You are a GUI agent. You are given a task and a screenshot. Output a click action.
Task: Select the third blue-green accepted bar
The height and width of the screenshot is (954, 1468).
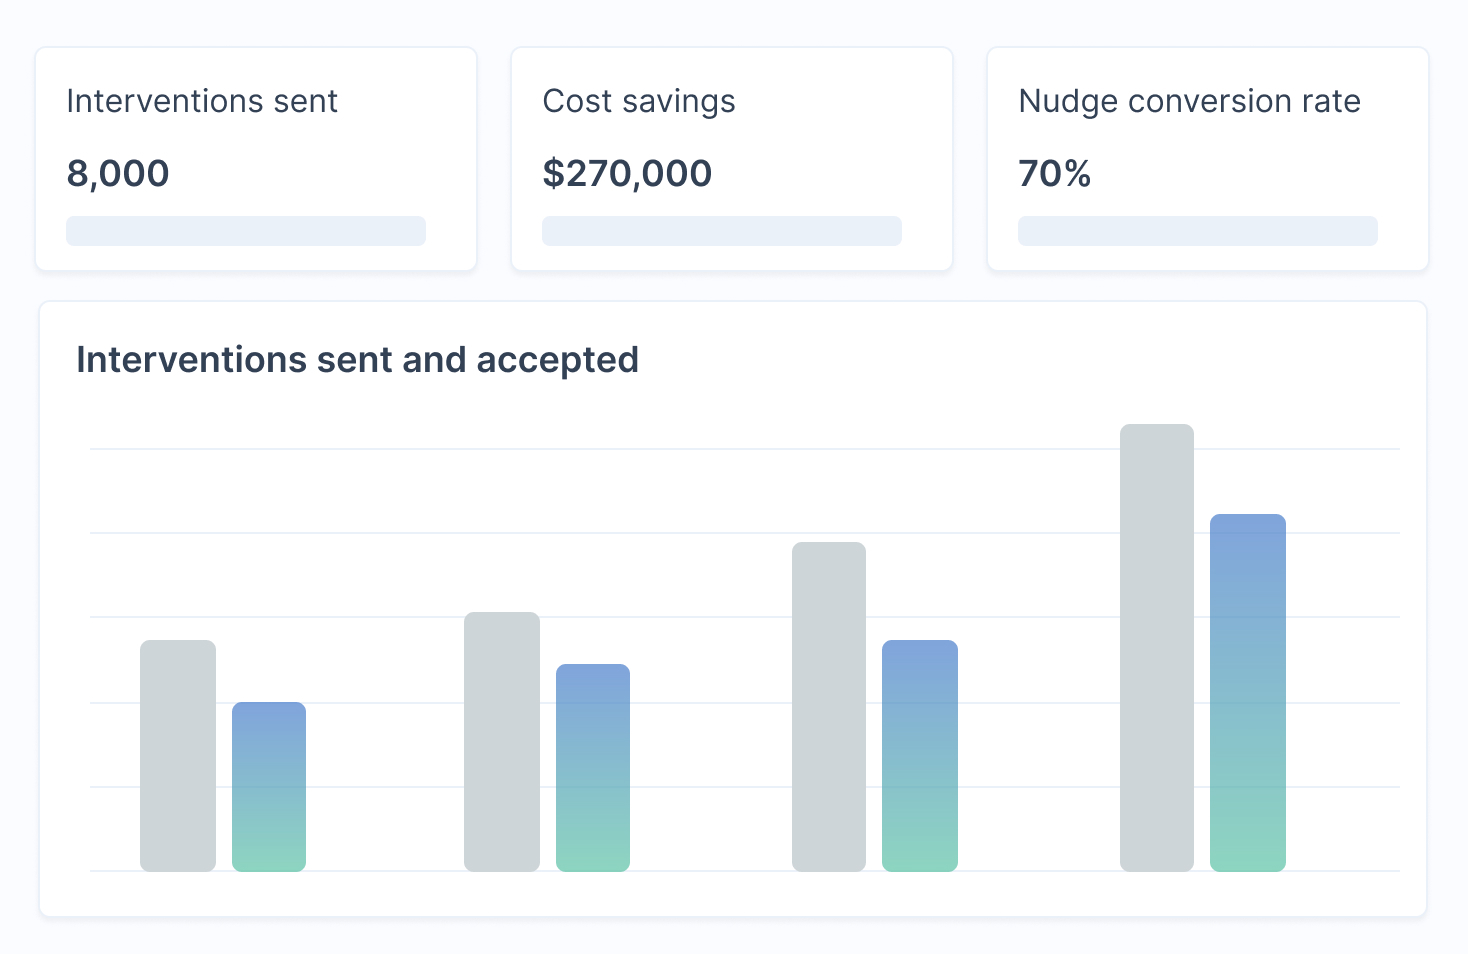click(920, 755)
